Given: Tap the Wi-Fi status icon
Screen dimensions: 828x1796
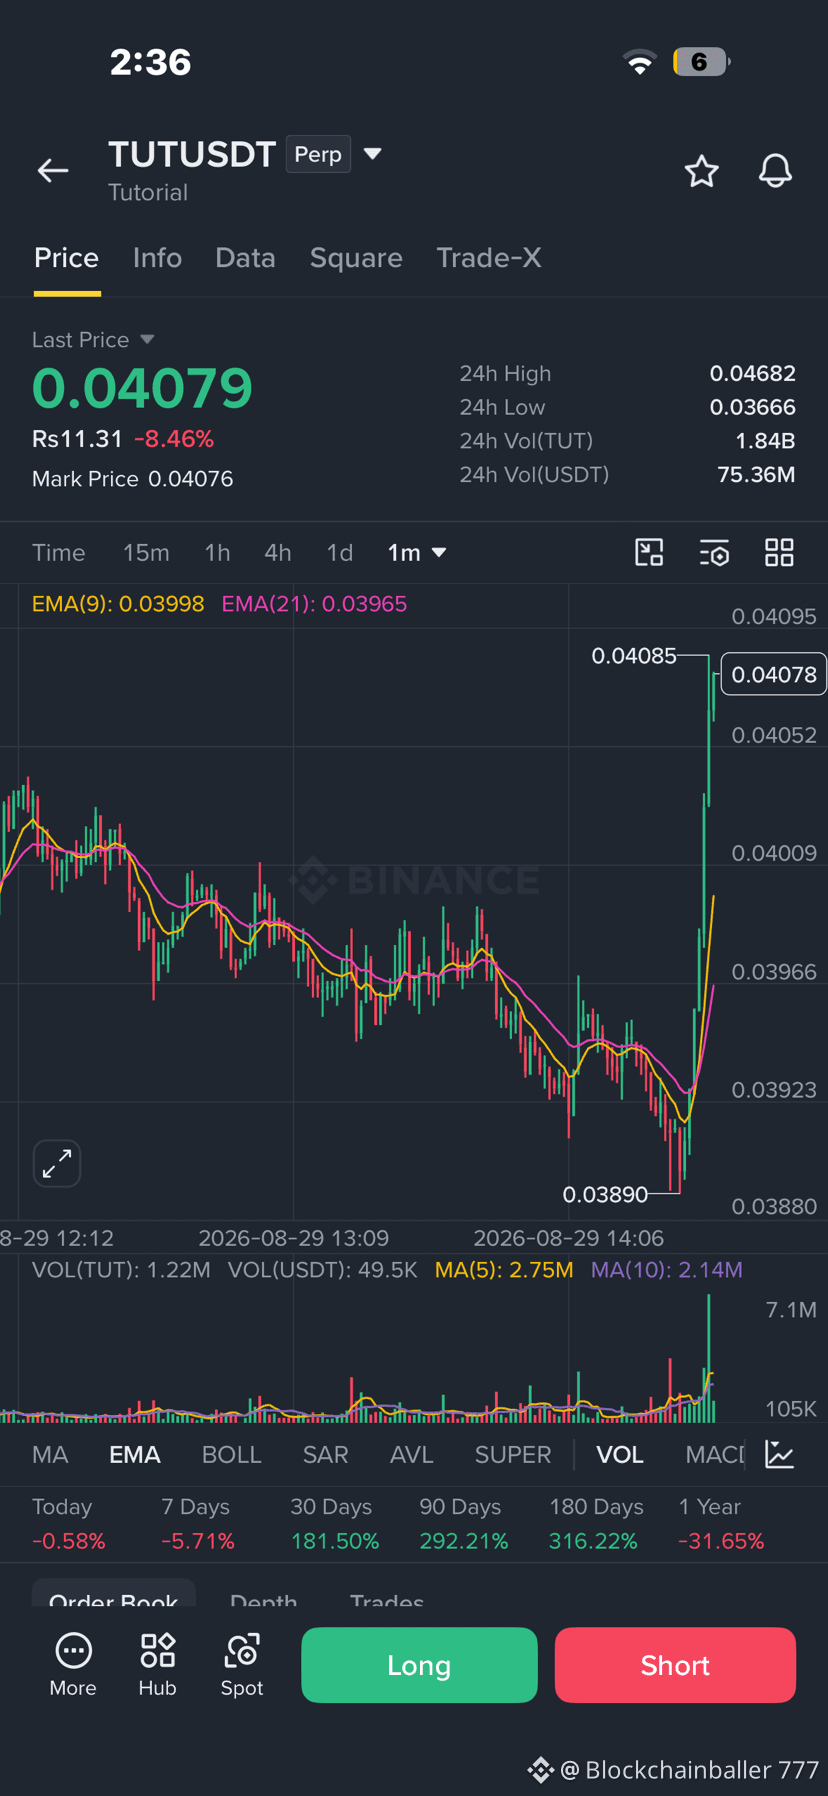Looking at the screenshot, I should (640, 62).
